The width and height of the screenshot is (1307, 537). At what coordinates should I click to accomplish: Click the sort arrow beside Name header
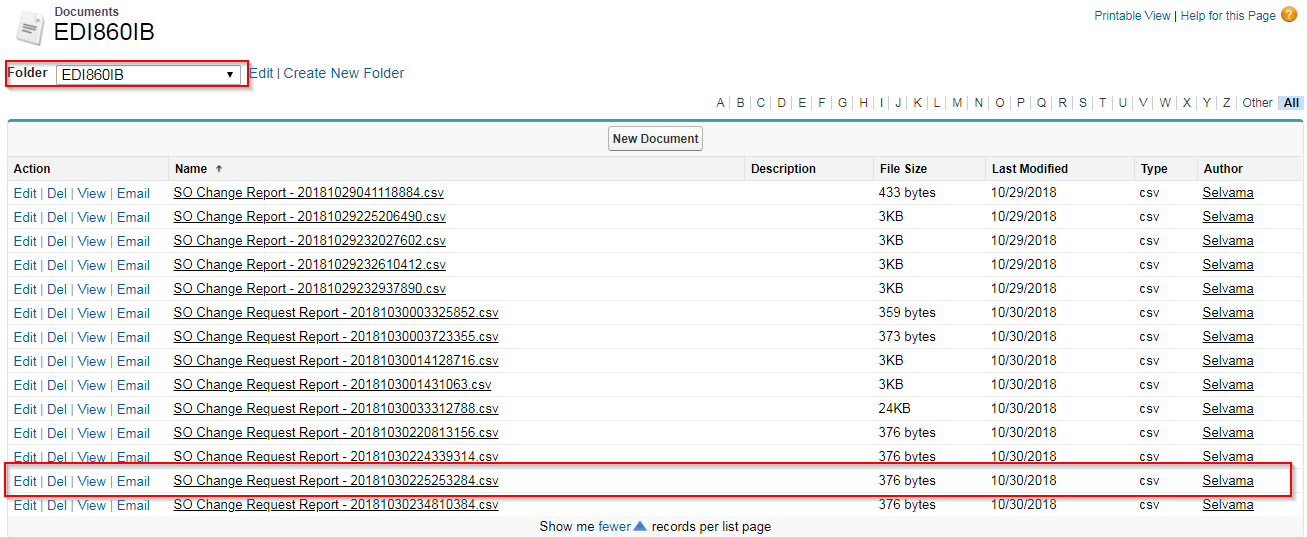(x=219, y=169)
